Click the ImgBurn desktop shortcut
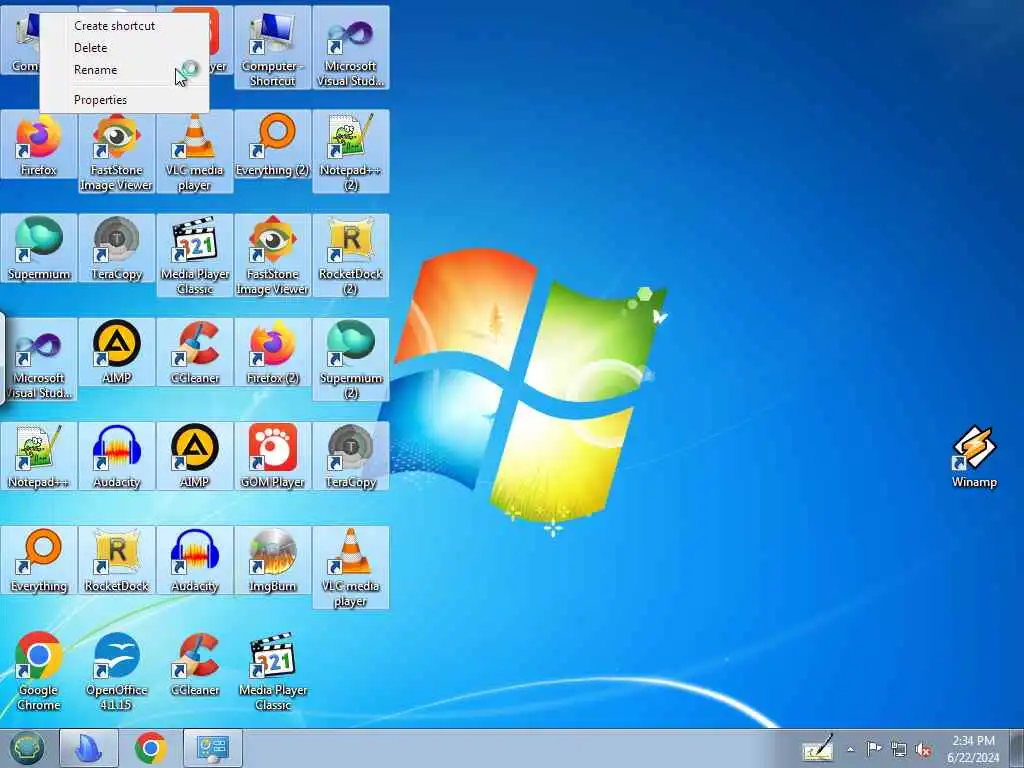 point(272,560)
